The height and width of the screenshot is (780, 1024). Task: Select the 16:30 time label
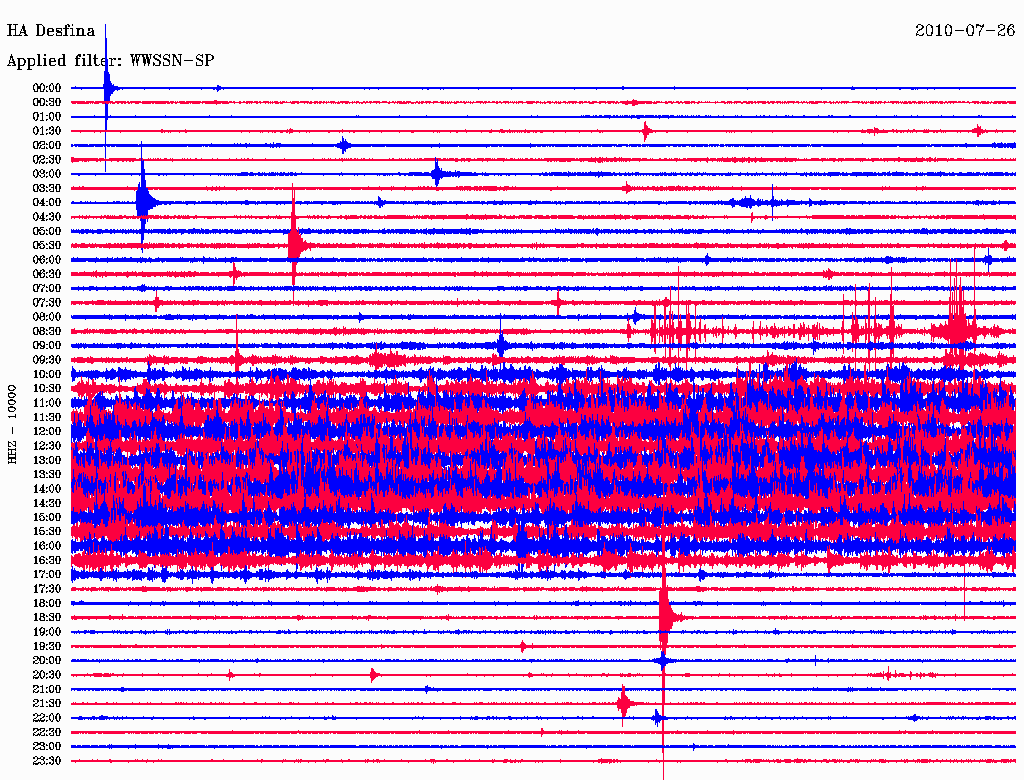tap(47, 561)
